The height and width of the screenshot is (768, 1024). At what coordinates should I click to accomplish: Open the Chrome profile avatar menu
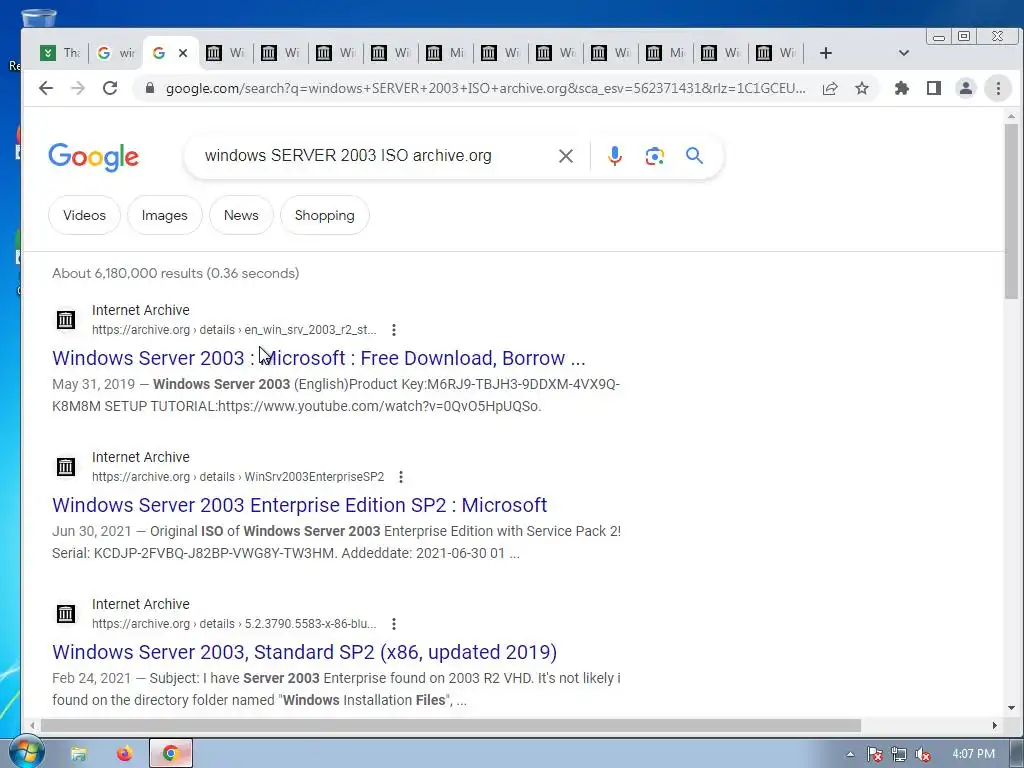[x=966, y=88]
